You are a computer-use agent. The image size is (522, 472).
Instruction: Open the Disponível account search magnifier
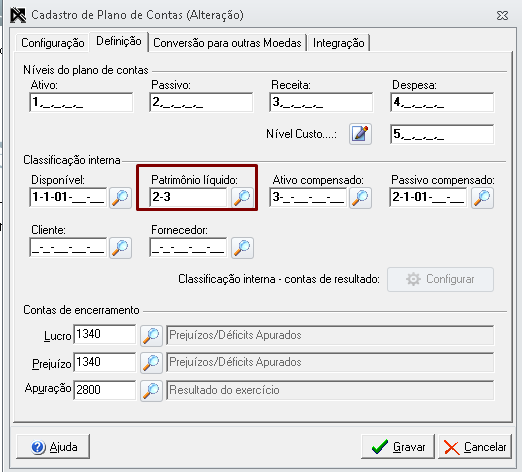click(120, 198)
